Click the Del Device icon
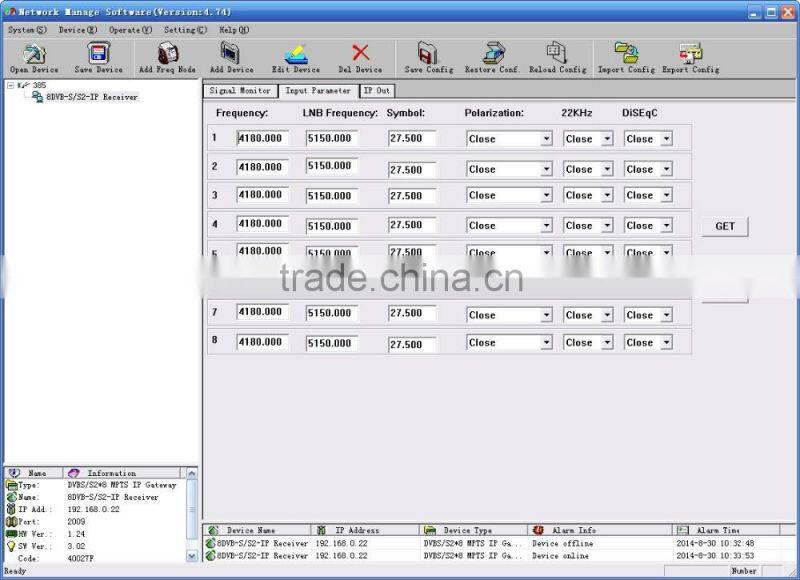The width and height of the screenshot is (800, 580). coord(360,57)
